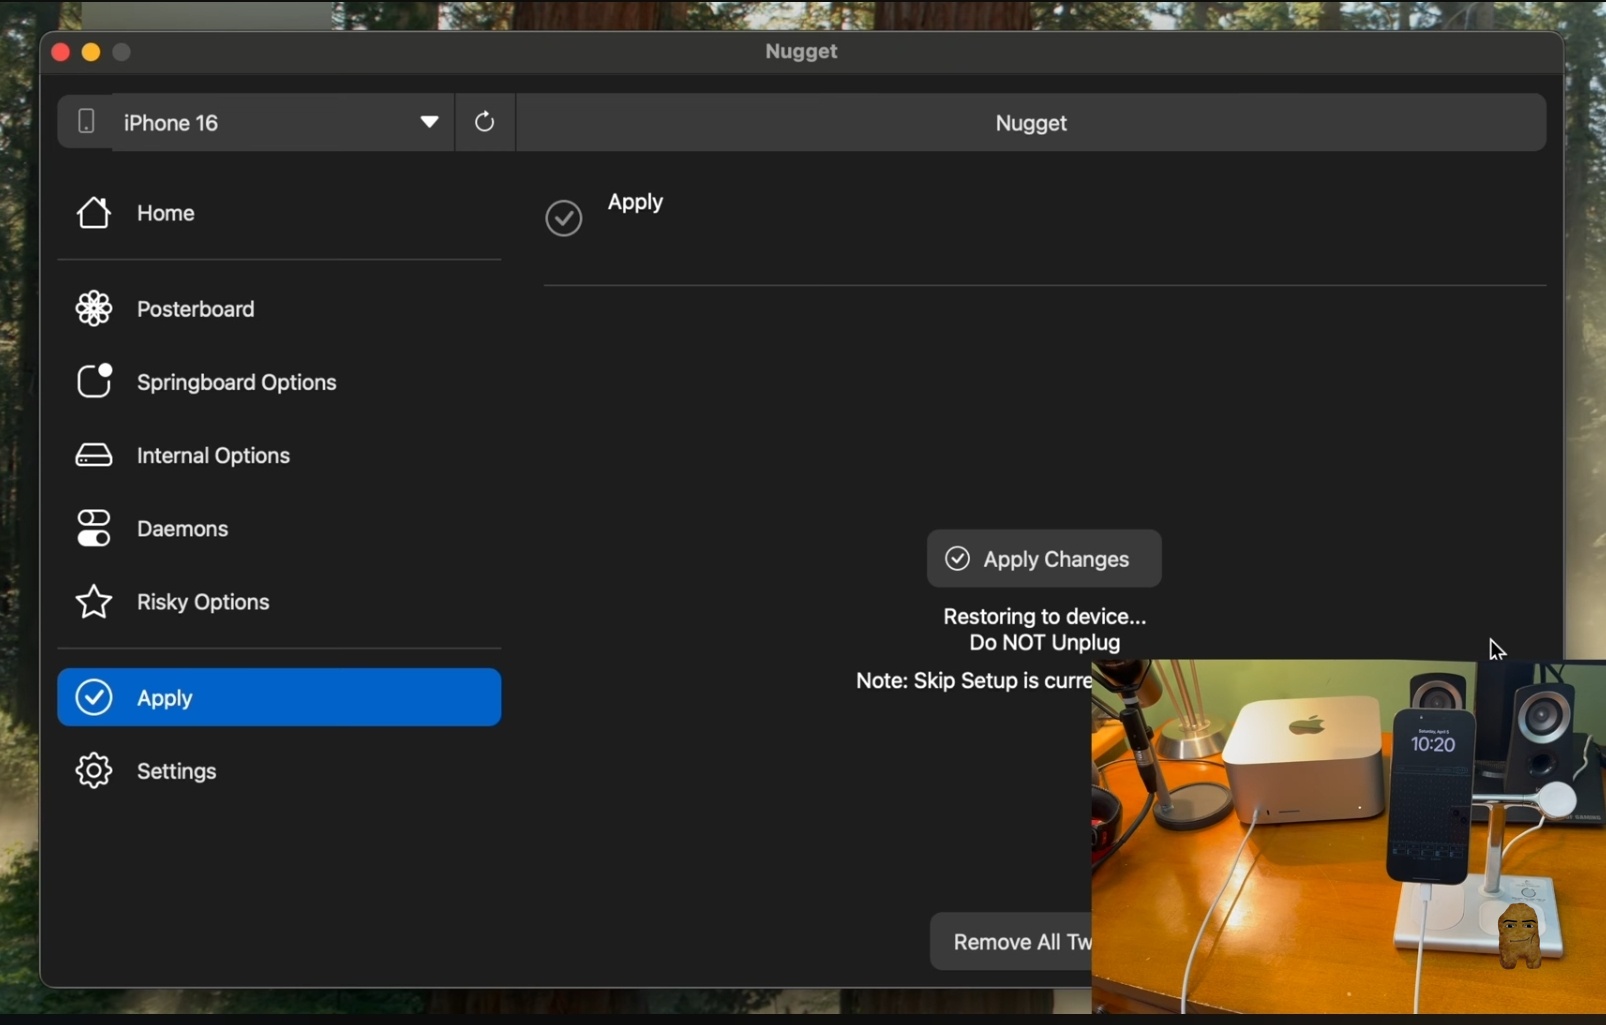Go to Springboard Options

pyautogui.click(x=279, y=382)
